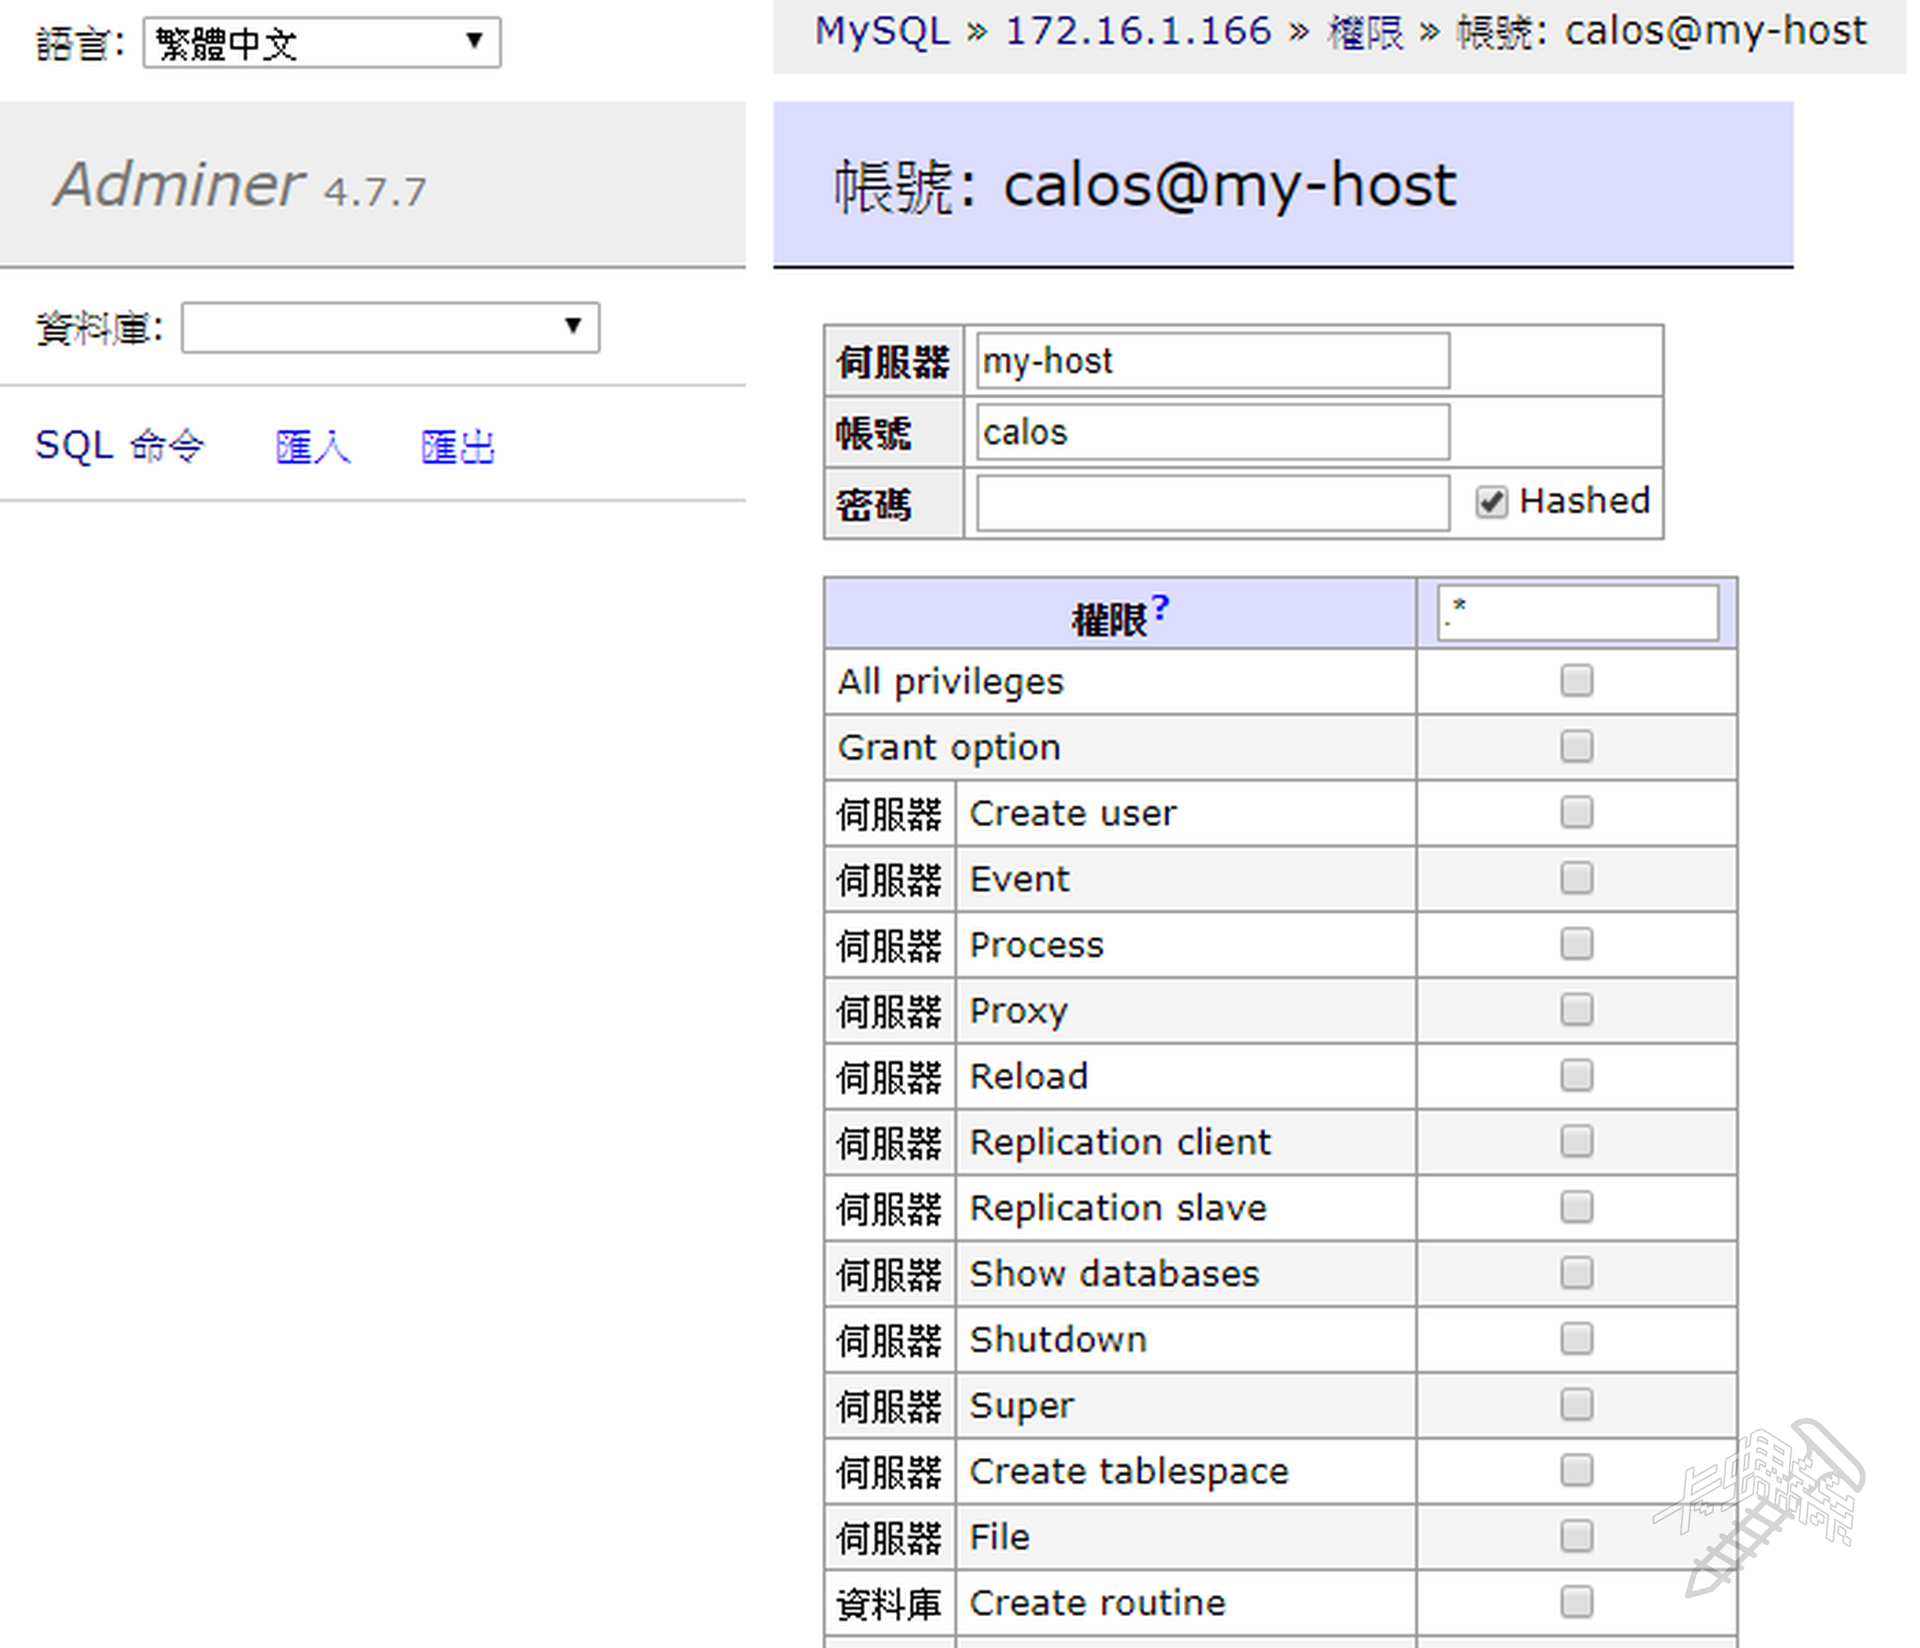
Task: Click the privilege scope field with asterisk
Action: click(1577, 612)
